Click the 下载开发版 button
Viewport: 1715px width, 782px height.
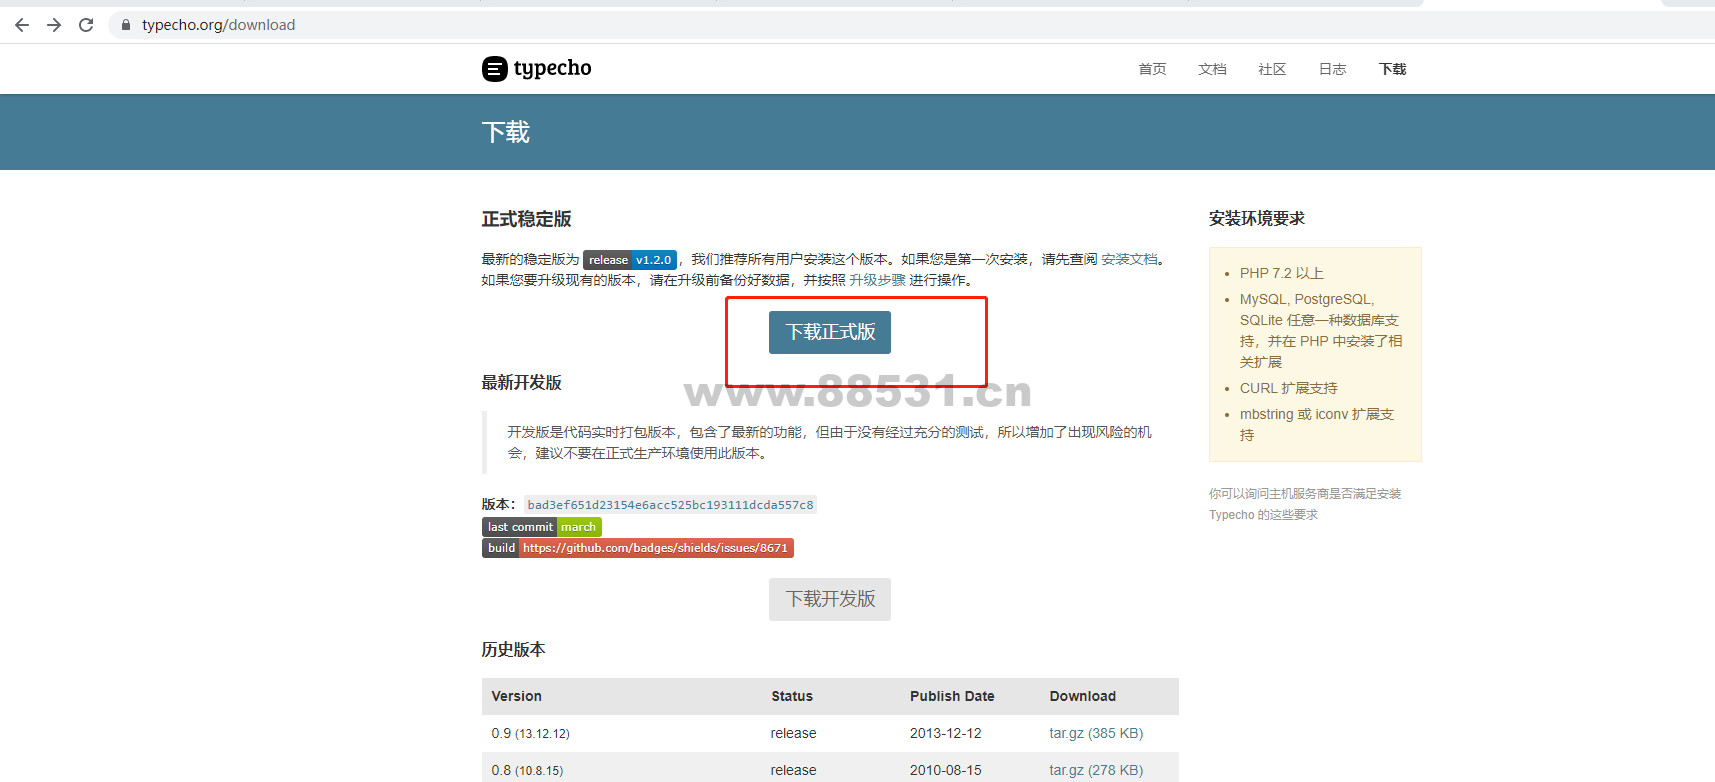pyautogui.click(x=830, y=599)
